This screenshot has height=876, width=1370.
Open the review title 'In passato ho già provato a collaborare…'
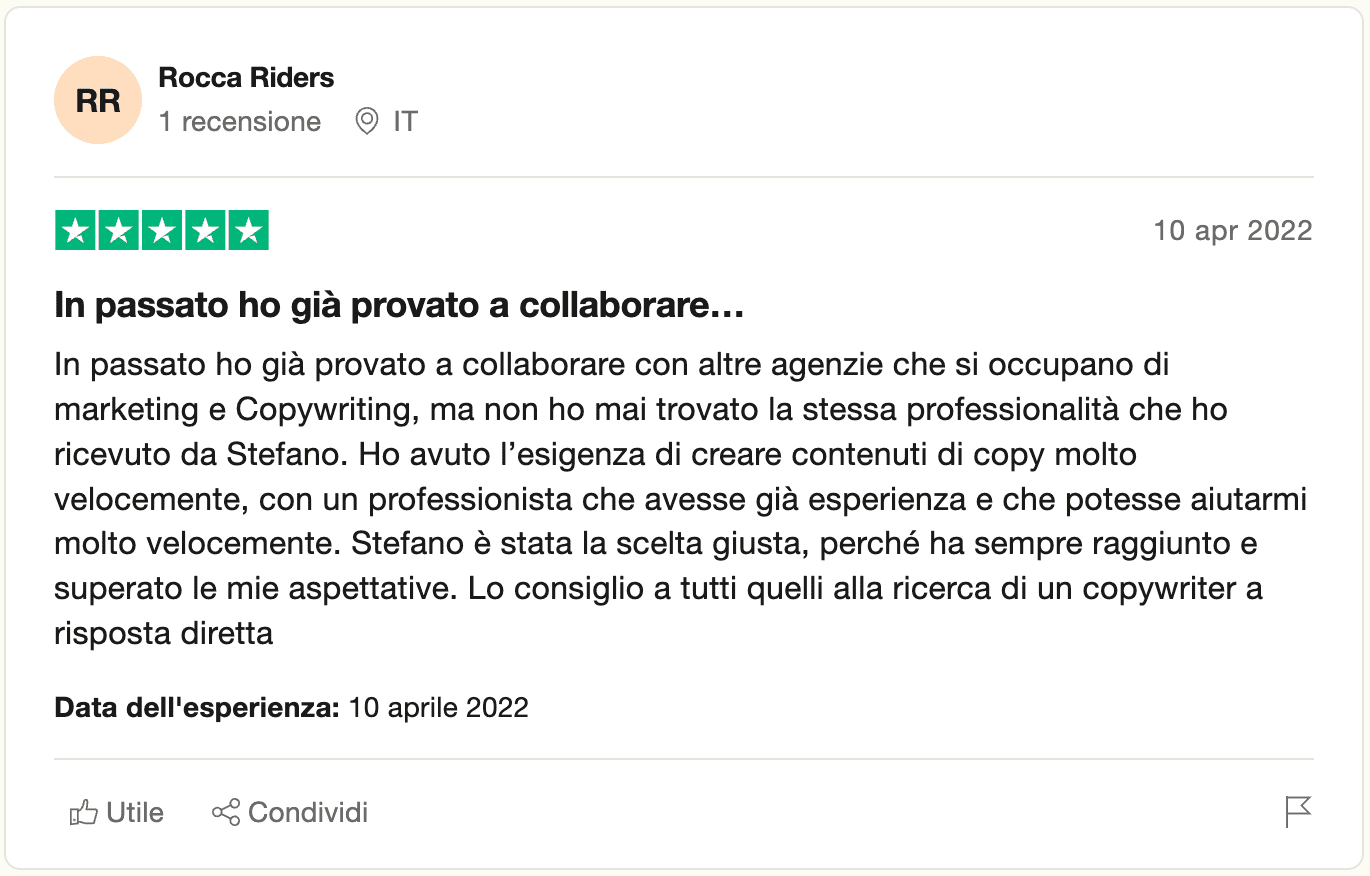click(x=399, y=306)
